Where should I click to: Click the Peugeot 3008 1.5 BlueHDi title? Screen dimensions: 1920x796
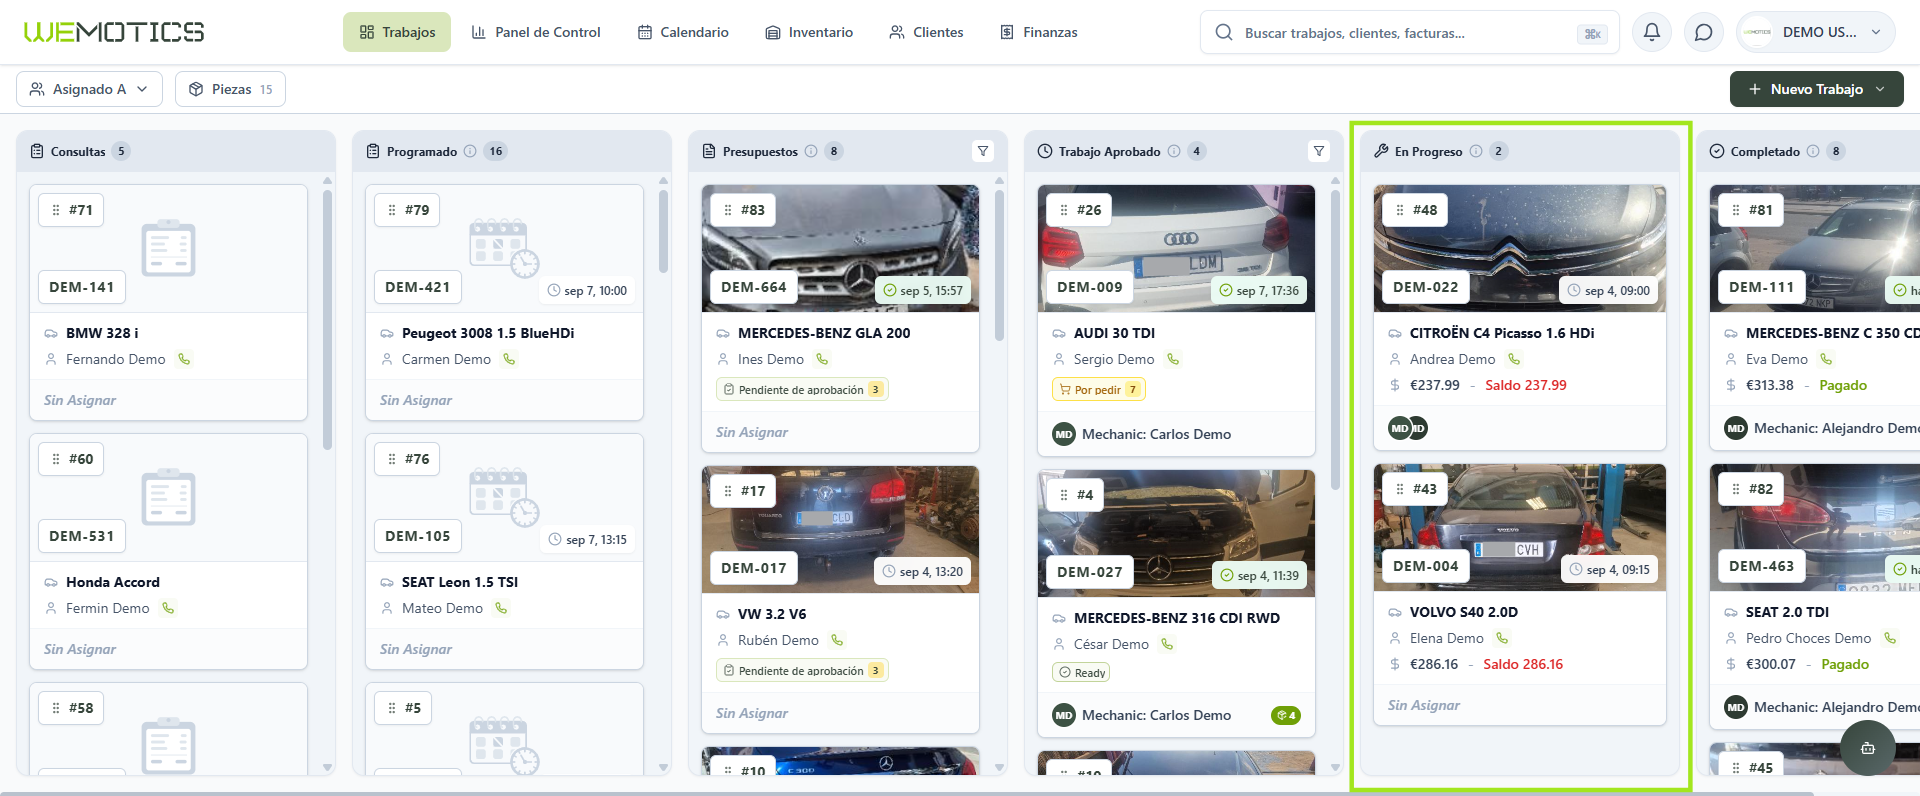pyautogui.click(x=488, y=333)
